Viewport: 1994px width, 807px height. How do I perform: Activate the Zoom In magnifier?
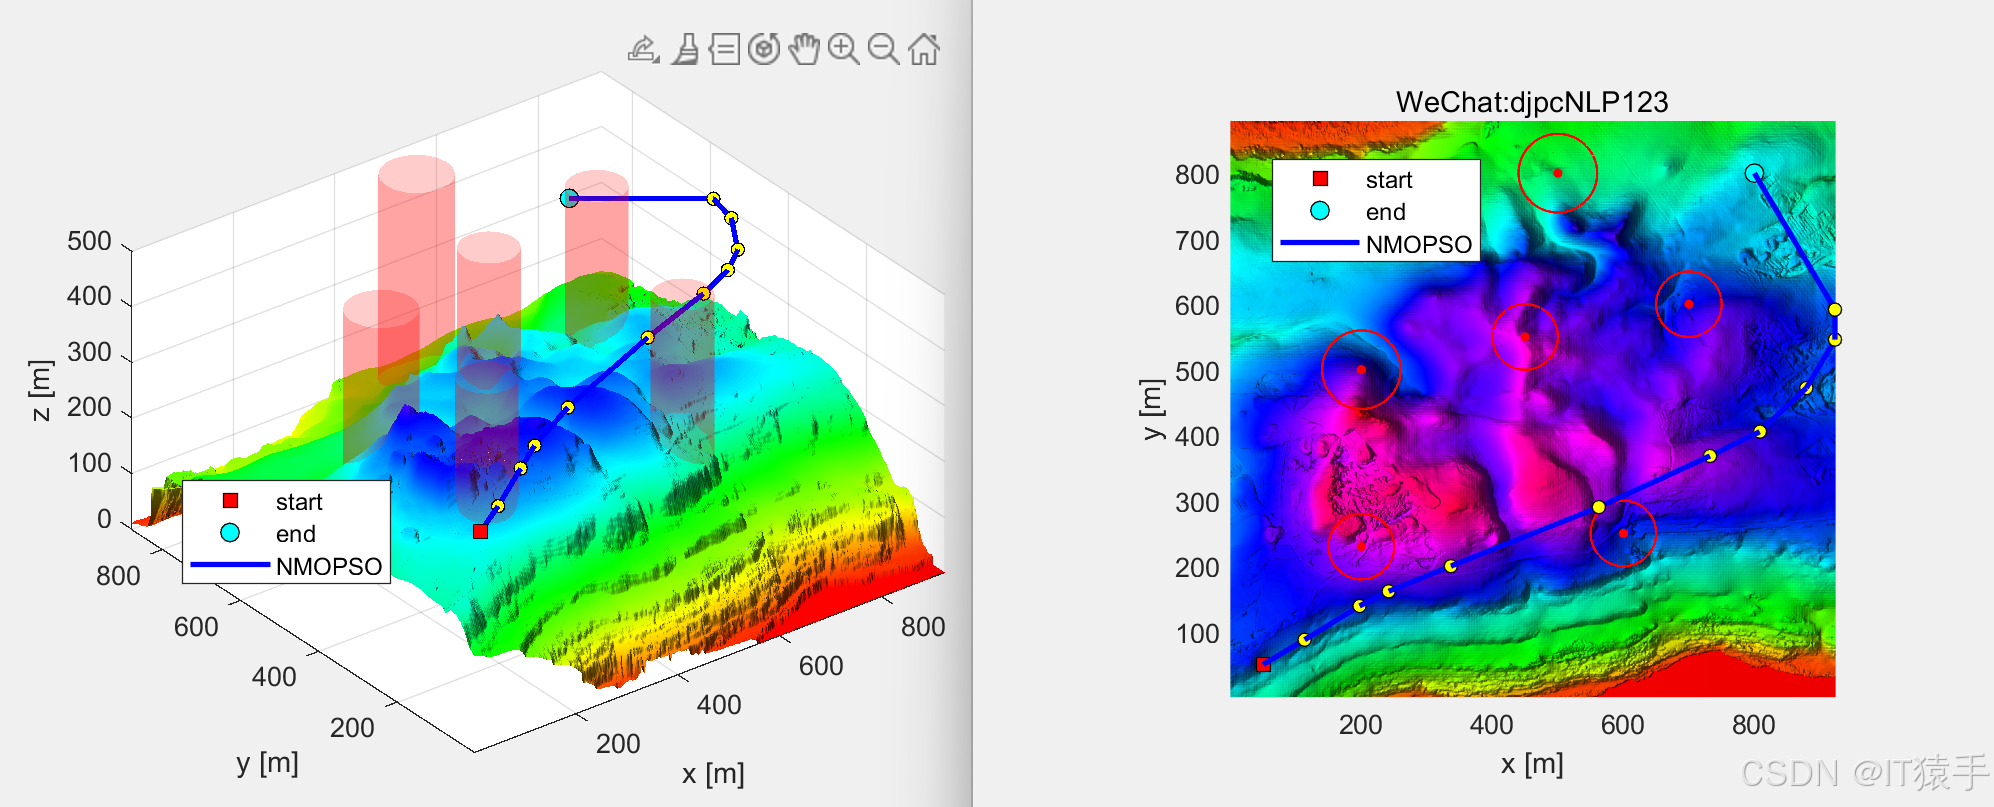click(843, 49)
